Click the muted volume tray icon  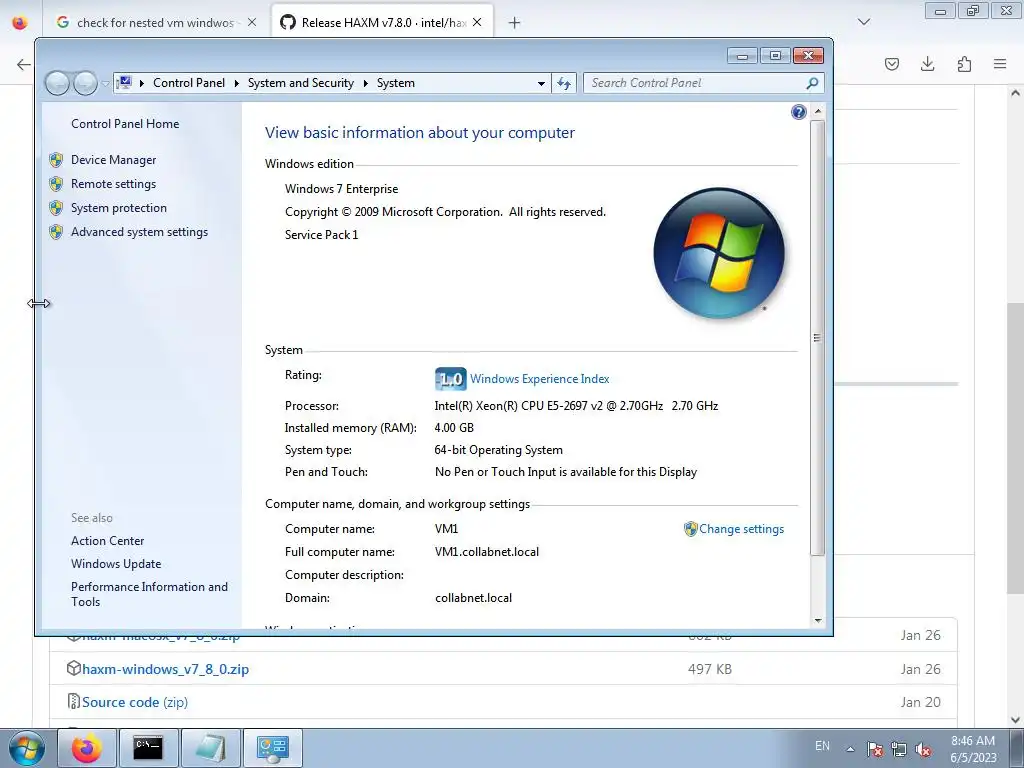coord(923,749)
